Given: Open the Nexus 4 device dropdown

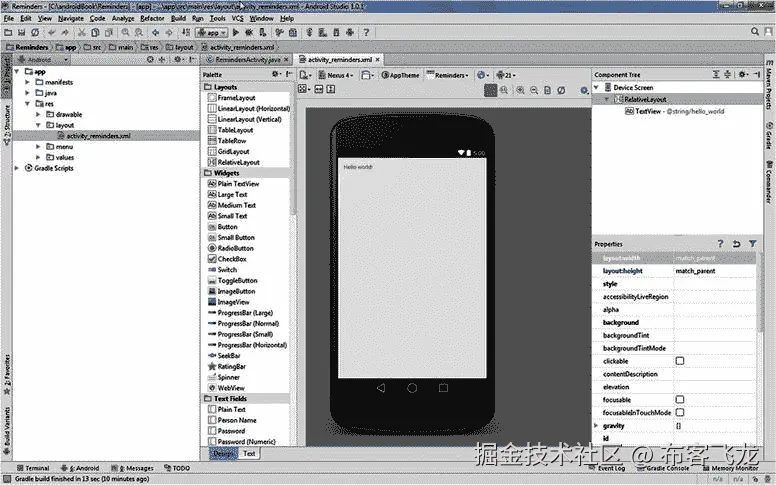Looking at the screenshot, I should point(336,75).
